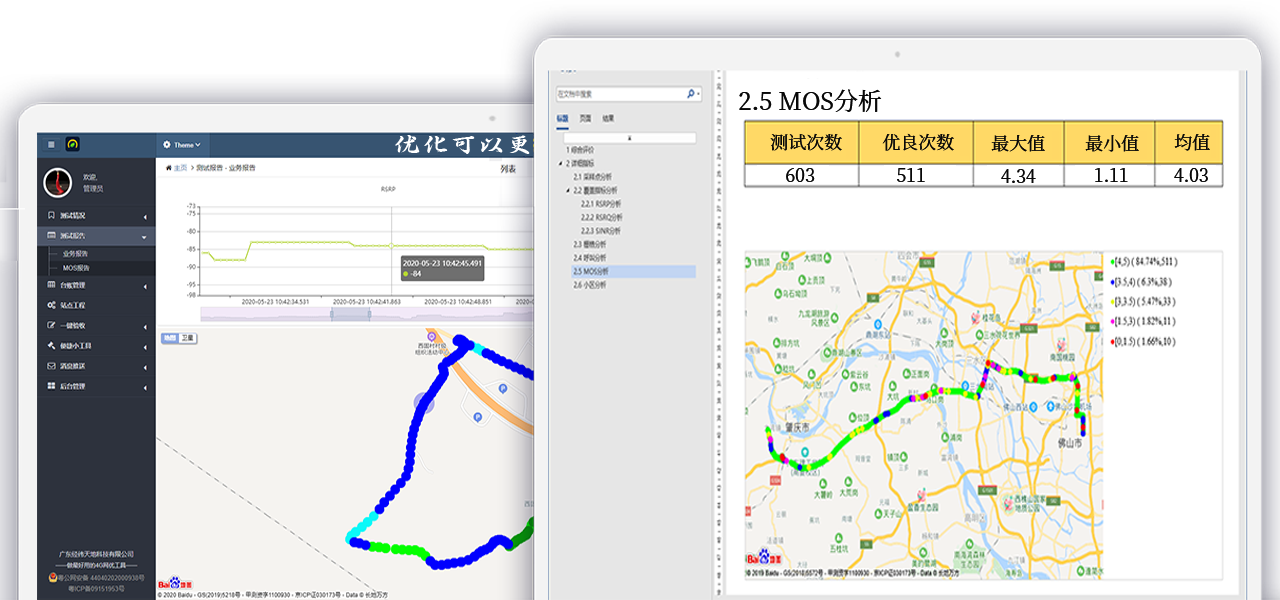Click the grid icon for 后台管理
This screenshot has width=1280, height=600.
51,386
